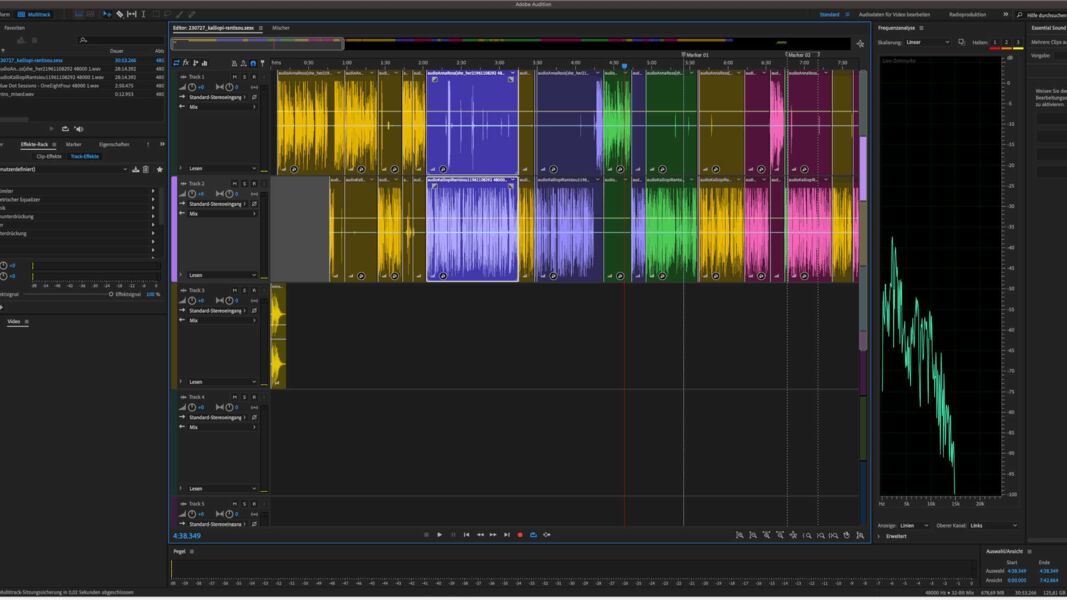This screenshot has height=600, width=1067.
Task: Click Marker 01 on the timeline
Action: point(695,55)
